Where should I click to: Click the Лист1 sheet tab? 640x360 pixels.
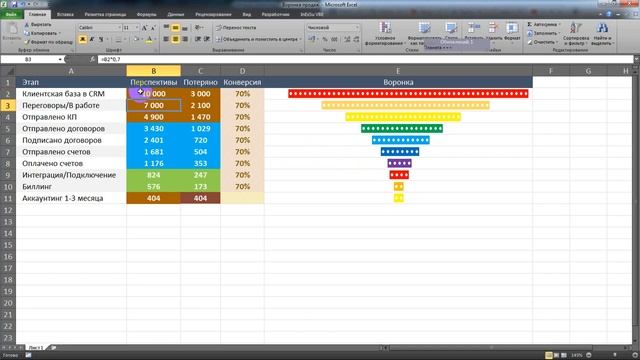tap(36, 348)
